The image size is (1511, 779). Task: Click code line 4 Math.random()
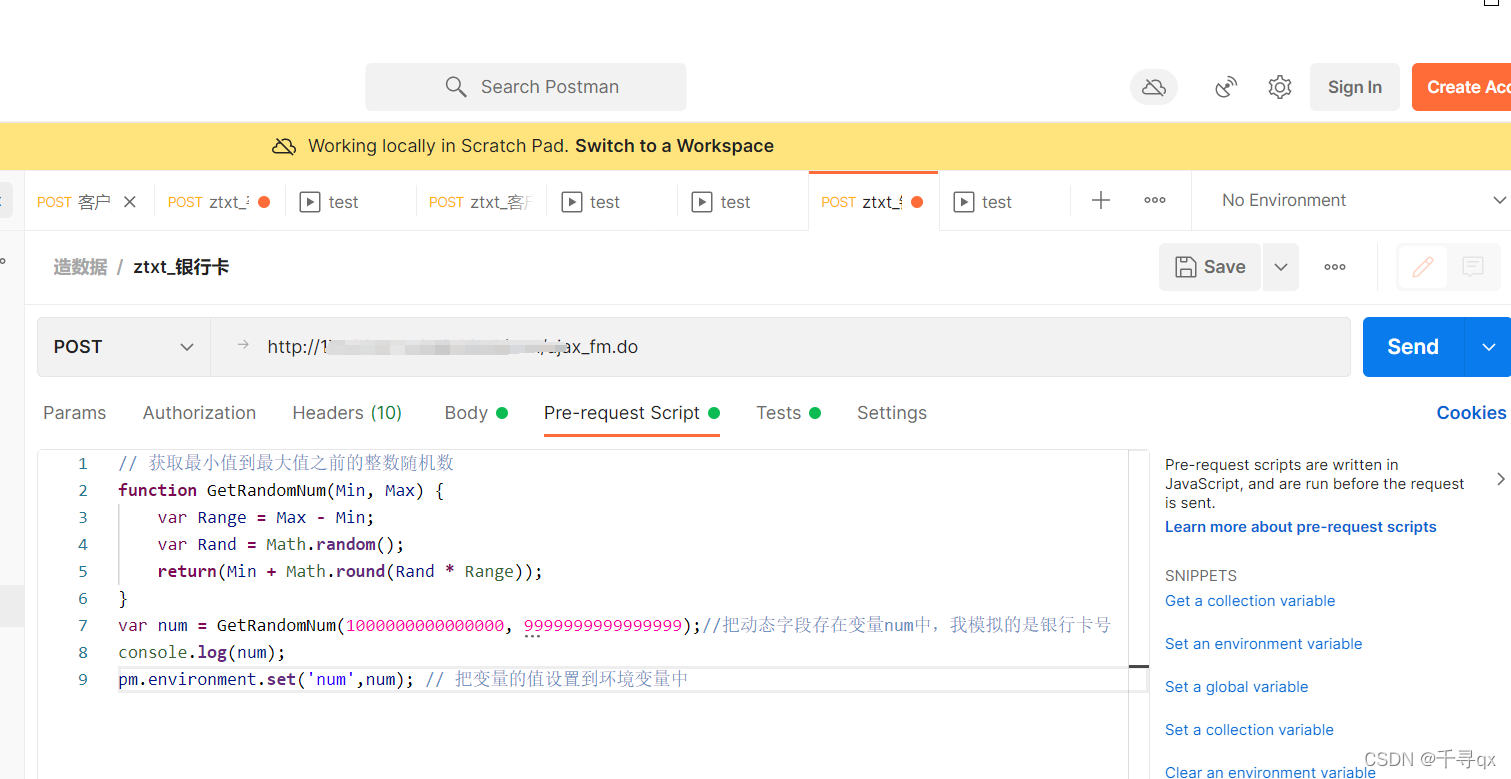[x=280, y=544]
